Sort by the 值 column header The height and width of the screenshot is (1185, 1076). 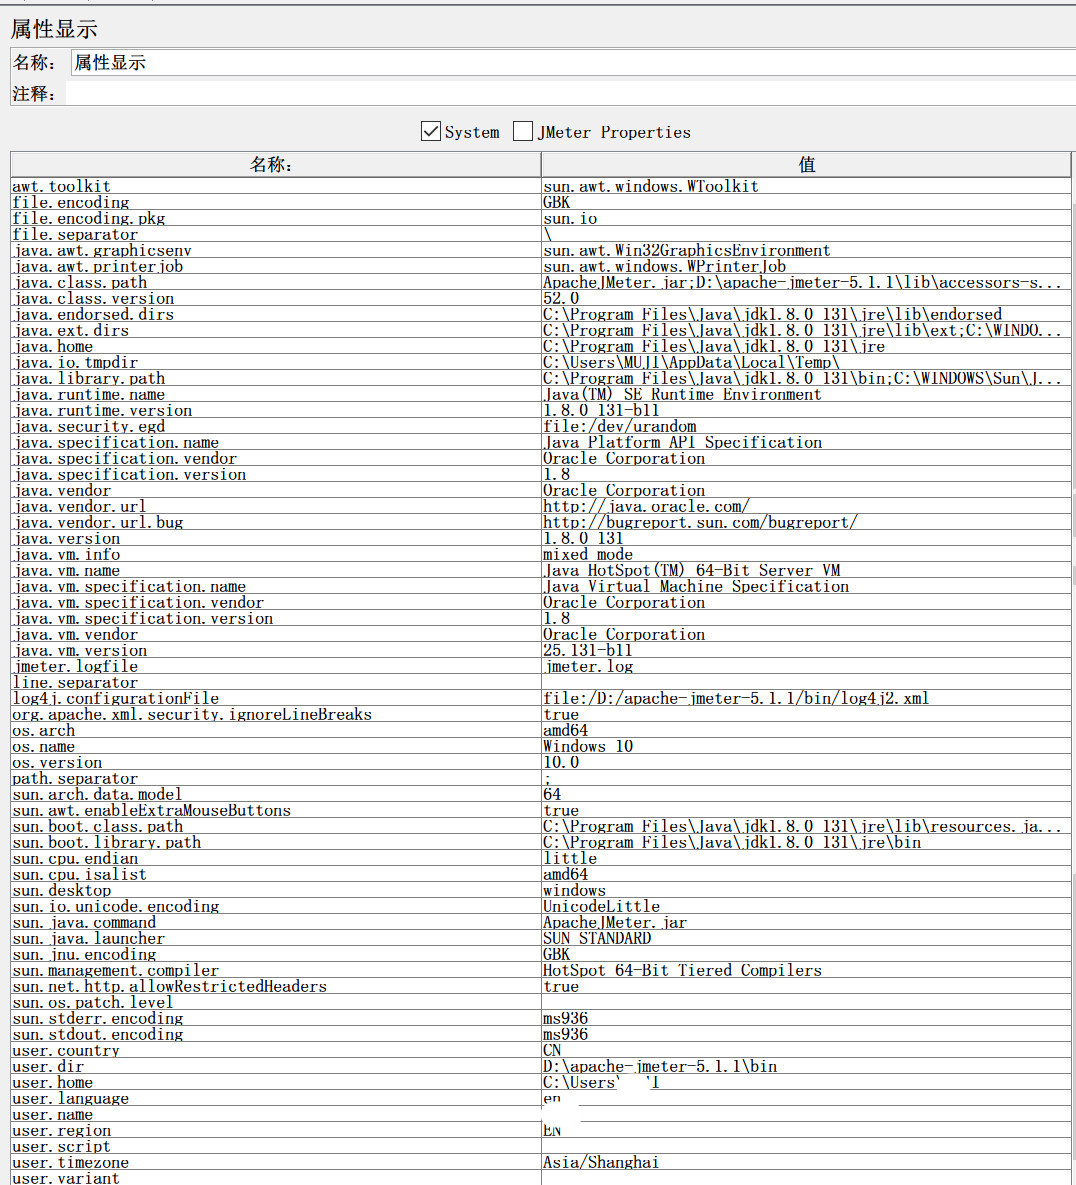click(805, 165)
